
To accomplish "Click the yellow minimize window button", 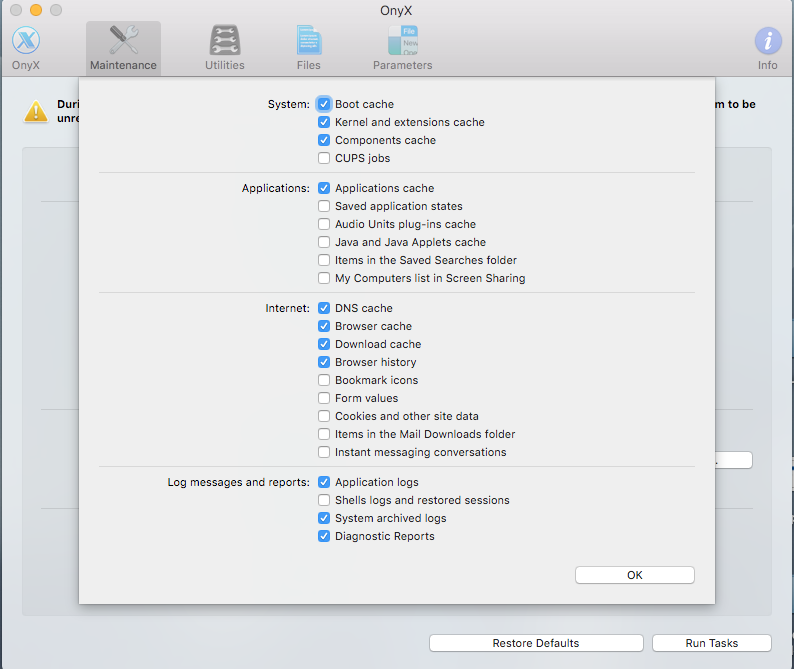I will pos(36,10).
